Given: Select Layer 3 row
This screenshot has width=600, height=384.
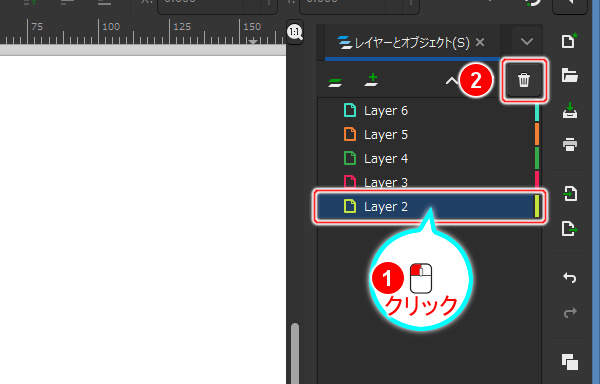Looking at the screenshot, I should (429, 182).
